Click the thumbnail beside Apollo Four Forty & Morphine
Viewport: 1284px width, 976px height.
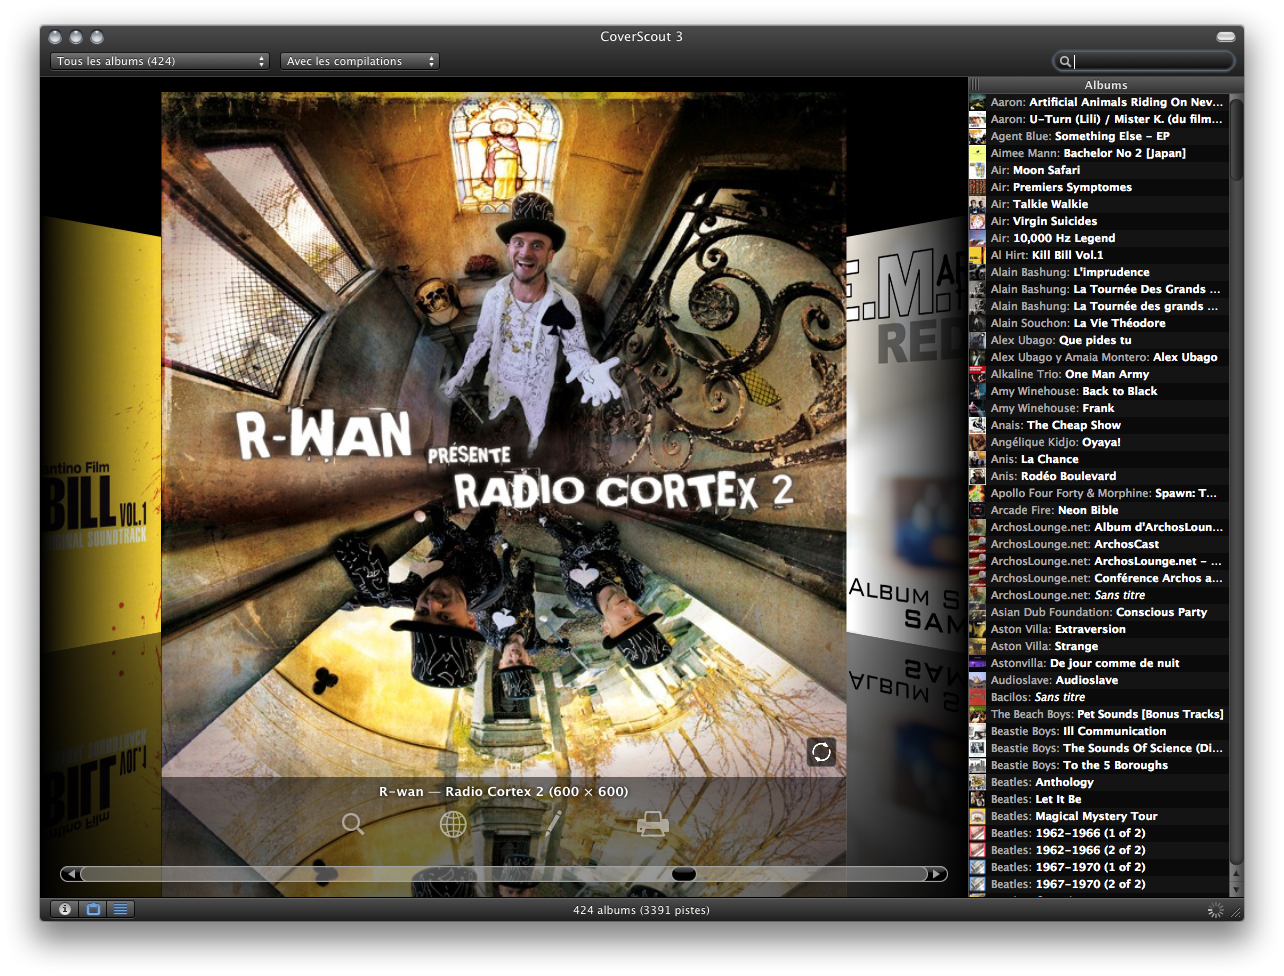click(x=977, y=493)
